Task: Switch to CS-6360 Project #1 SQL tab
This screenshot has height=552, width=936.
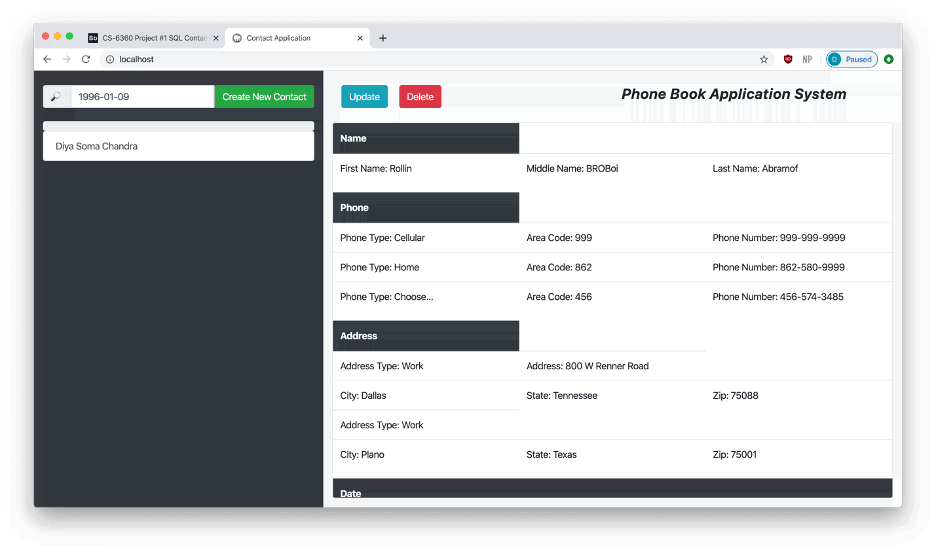Action: coord(150,38)
